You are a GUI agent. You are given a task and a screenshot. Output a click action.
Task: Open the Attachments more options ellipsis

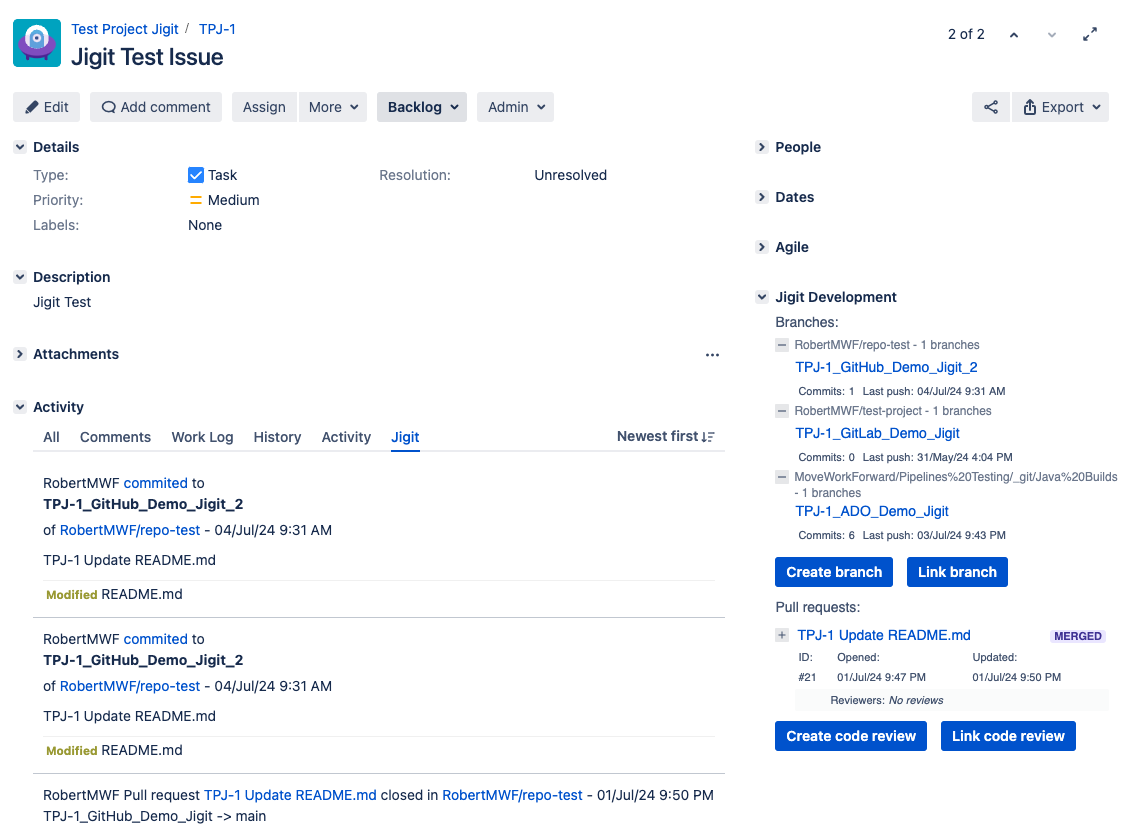(712, 355)
